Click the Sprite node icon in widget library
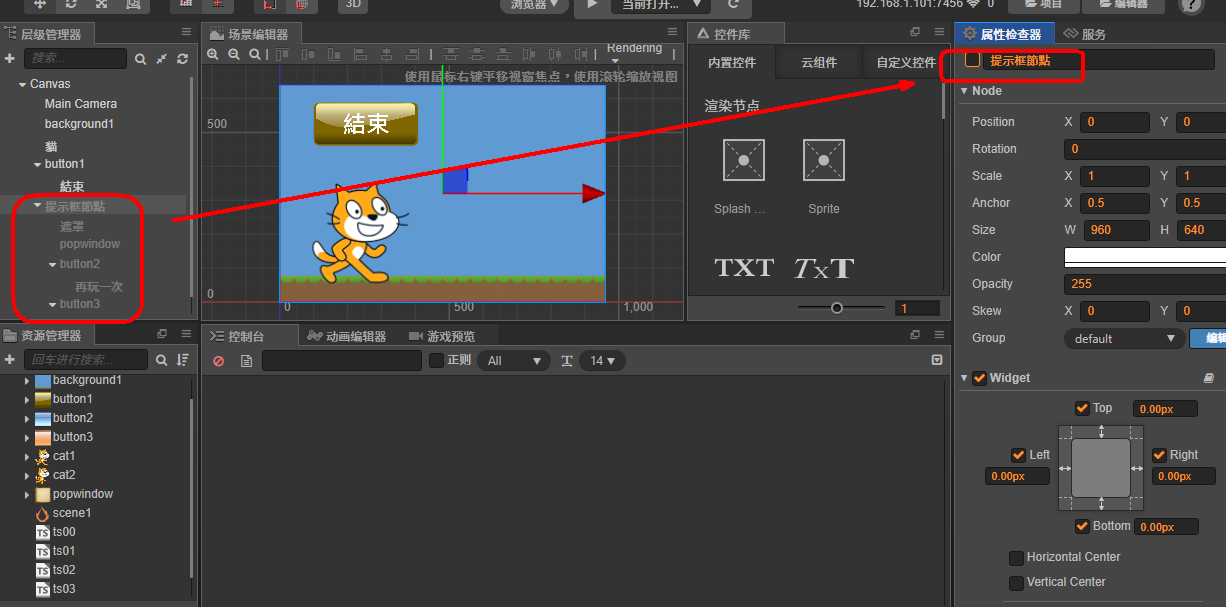 [x=824, y=160]
